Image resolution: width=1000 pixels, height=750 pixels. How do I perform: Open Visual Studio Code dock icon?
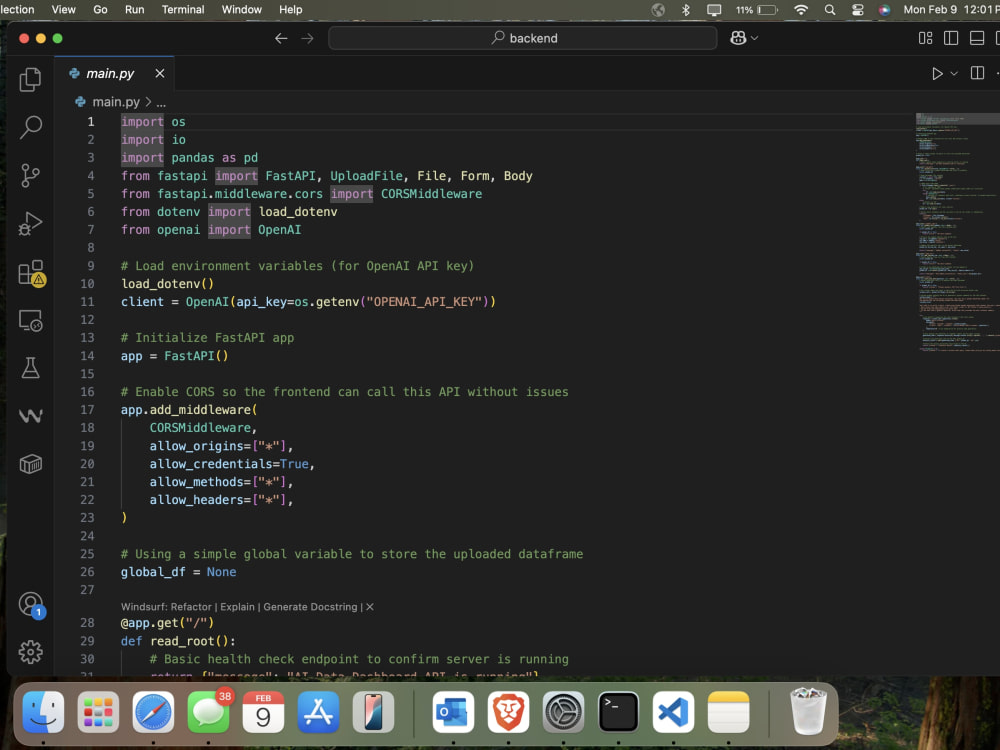(673, 712)
